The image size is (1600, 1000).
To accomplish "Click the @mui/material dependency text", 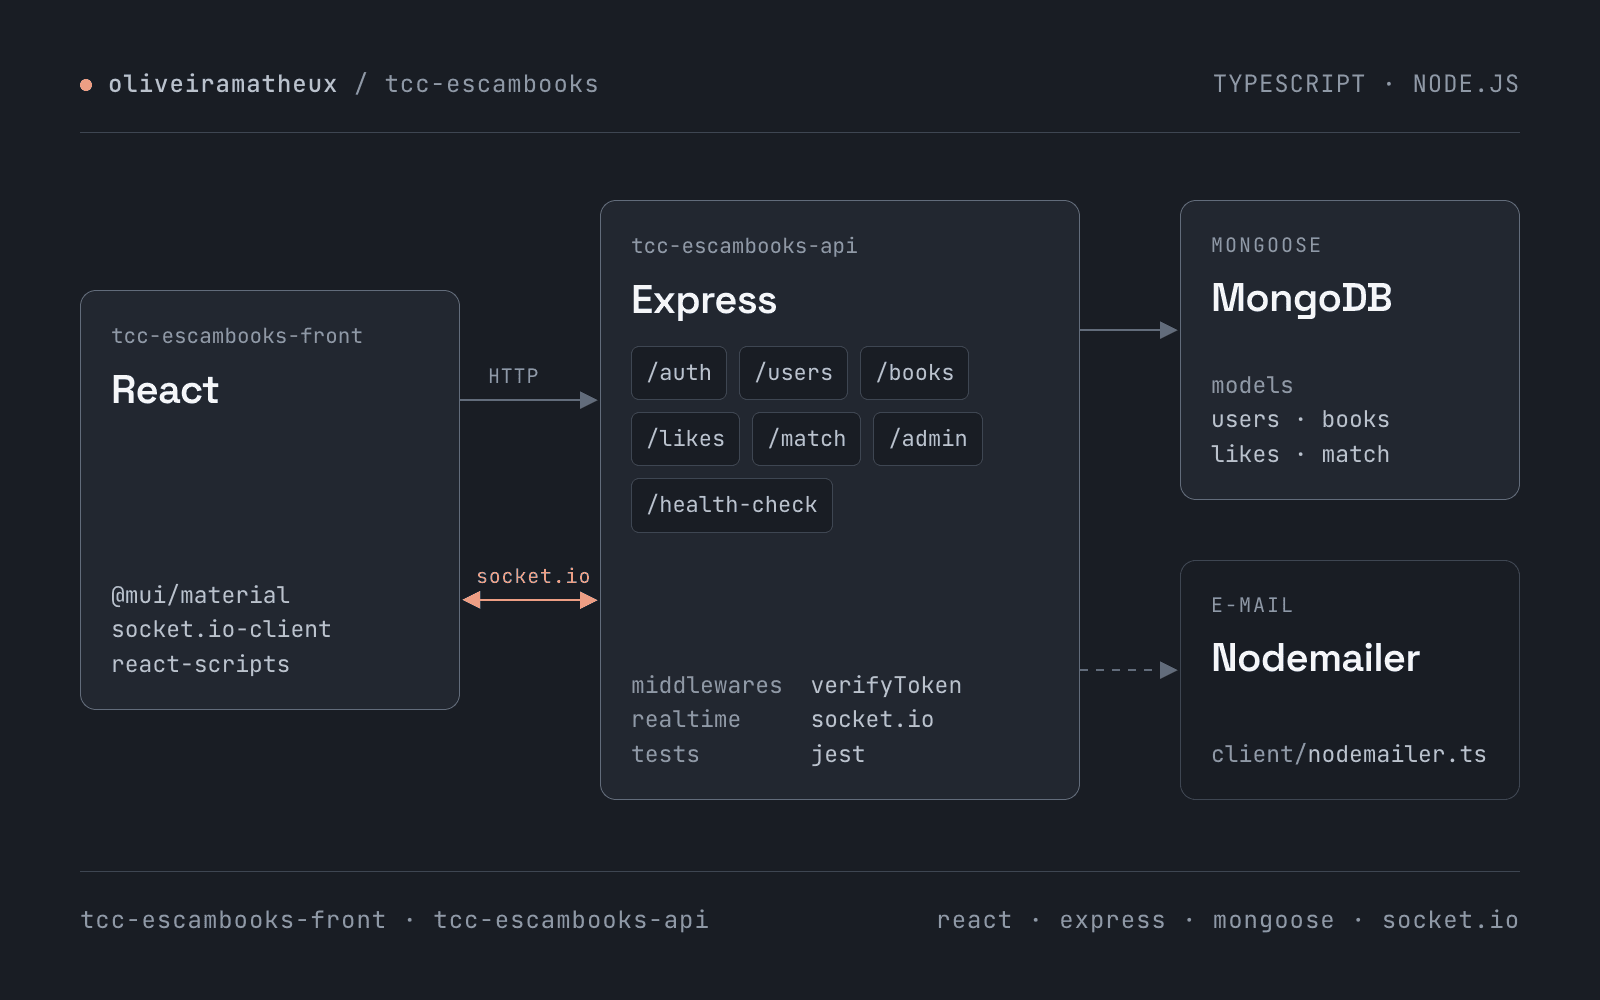I will click(200, 595).
